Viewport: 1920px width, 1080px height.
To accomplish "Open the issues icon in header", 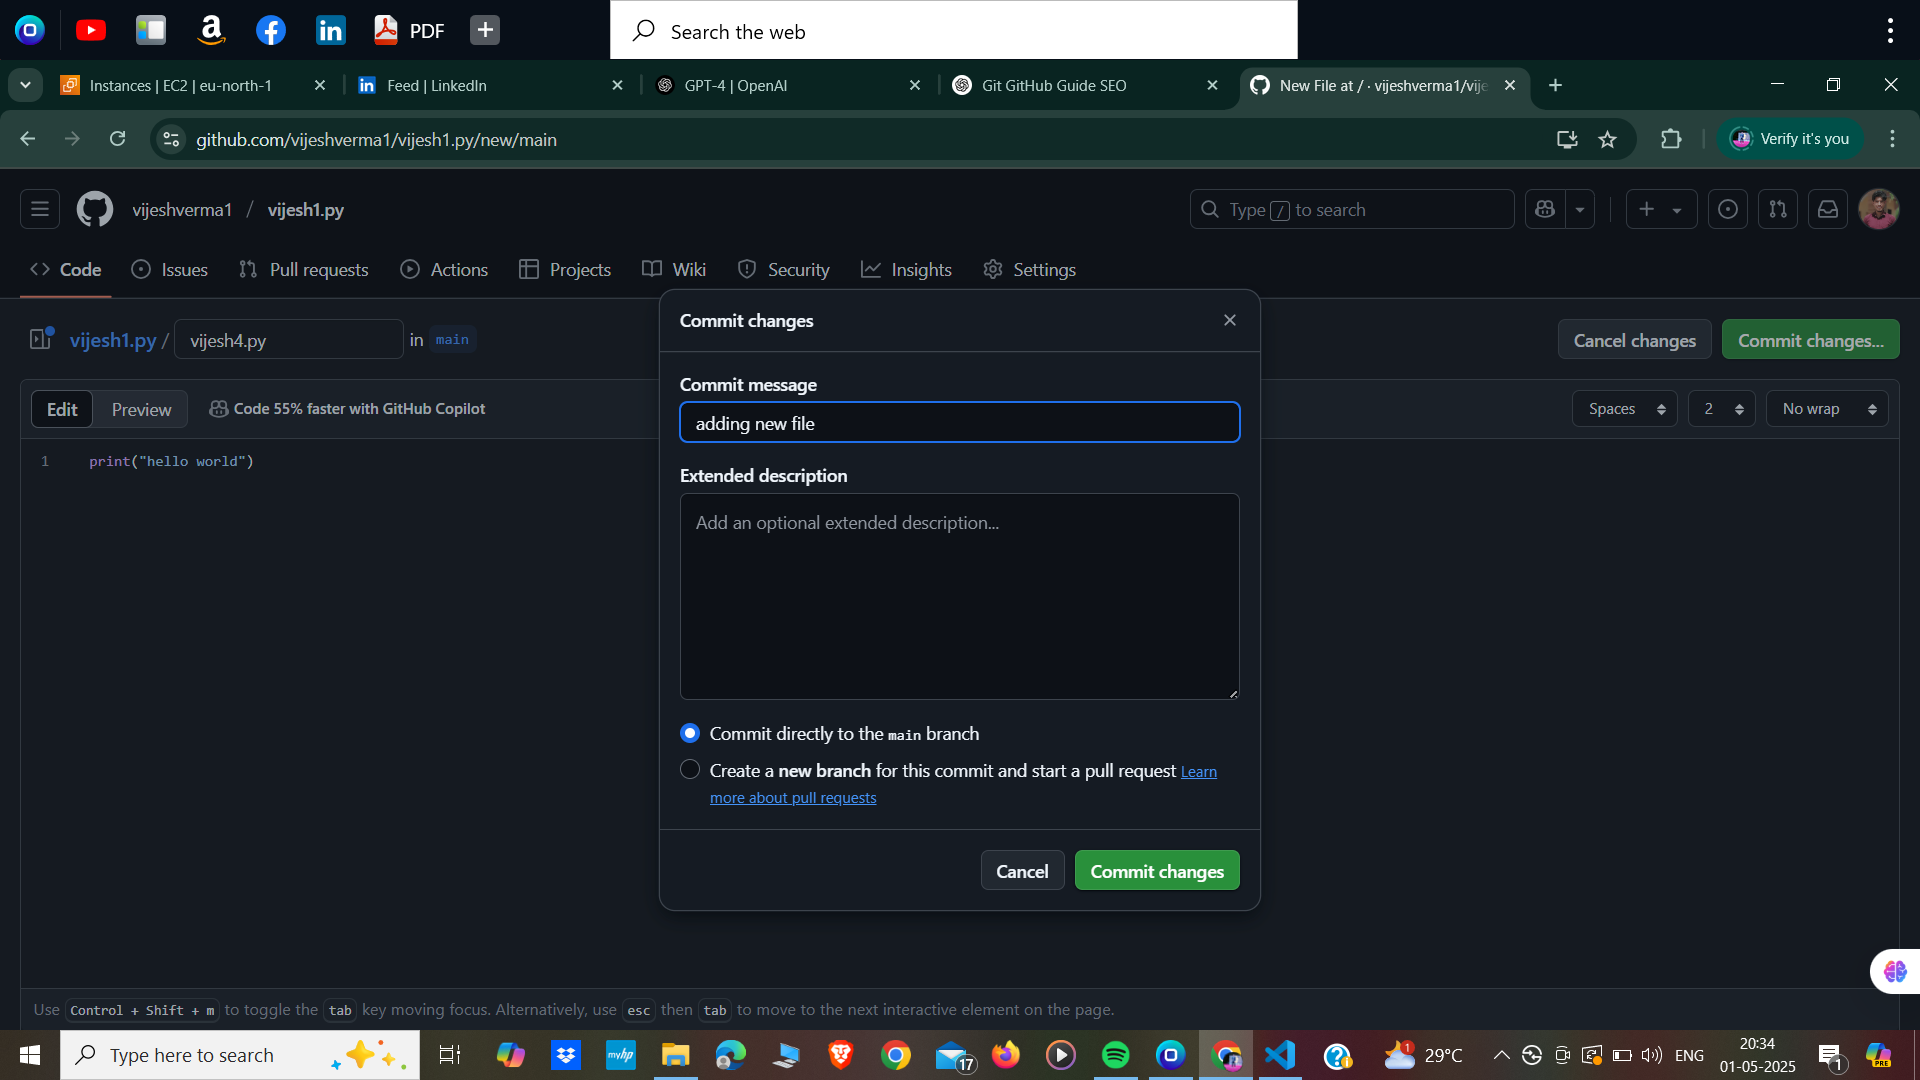I will tap(1728, 210).
